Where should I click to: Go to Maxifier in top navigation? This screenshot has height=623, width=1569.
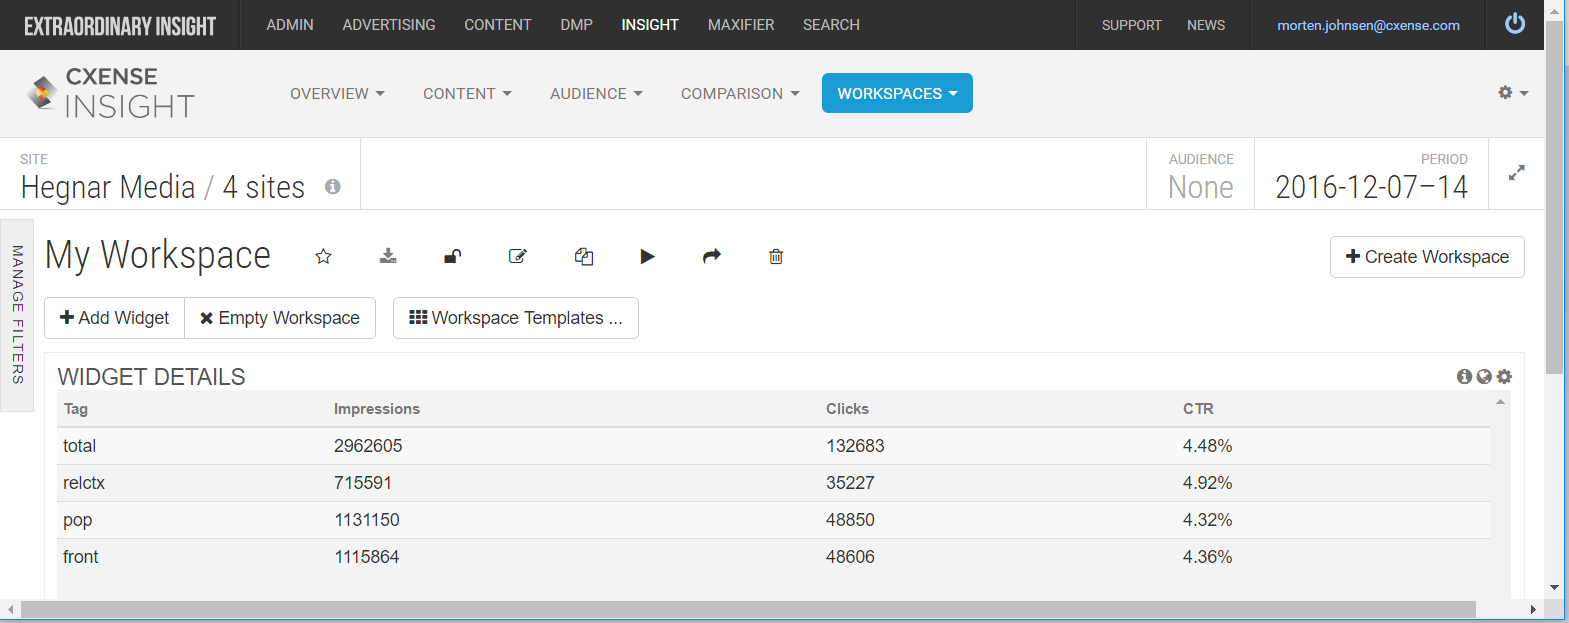click(741, 25)
